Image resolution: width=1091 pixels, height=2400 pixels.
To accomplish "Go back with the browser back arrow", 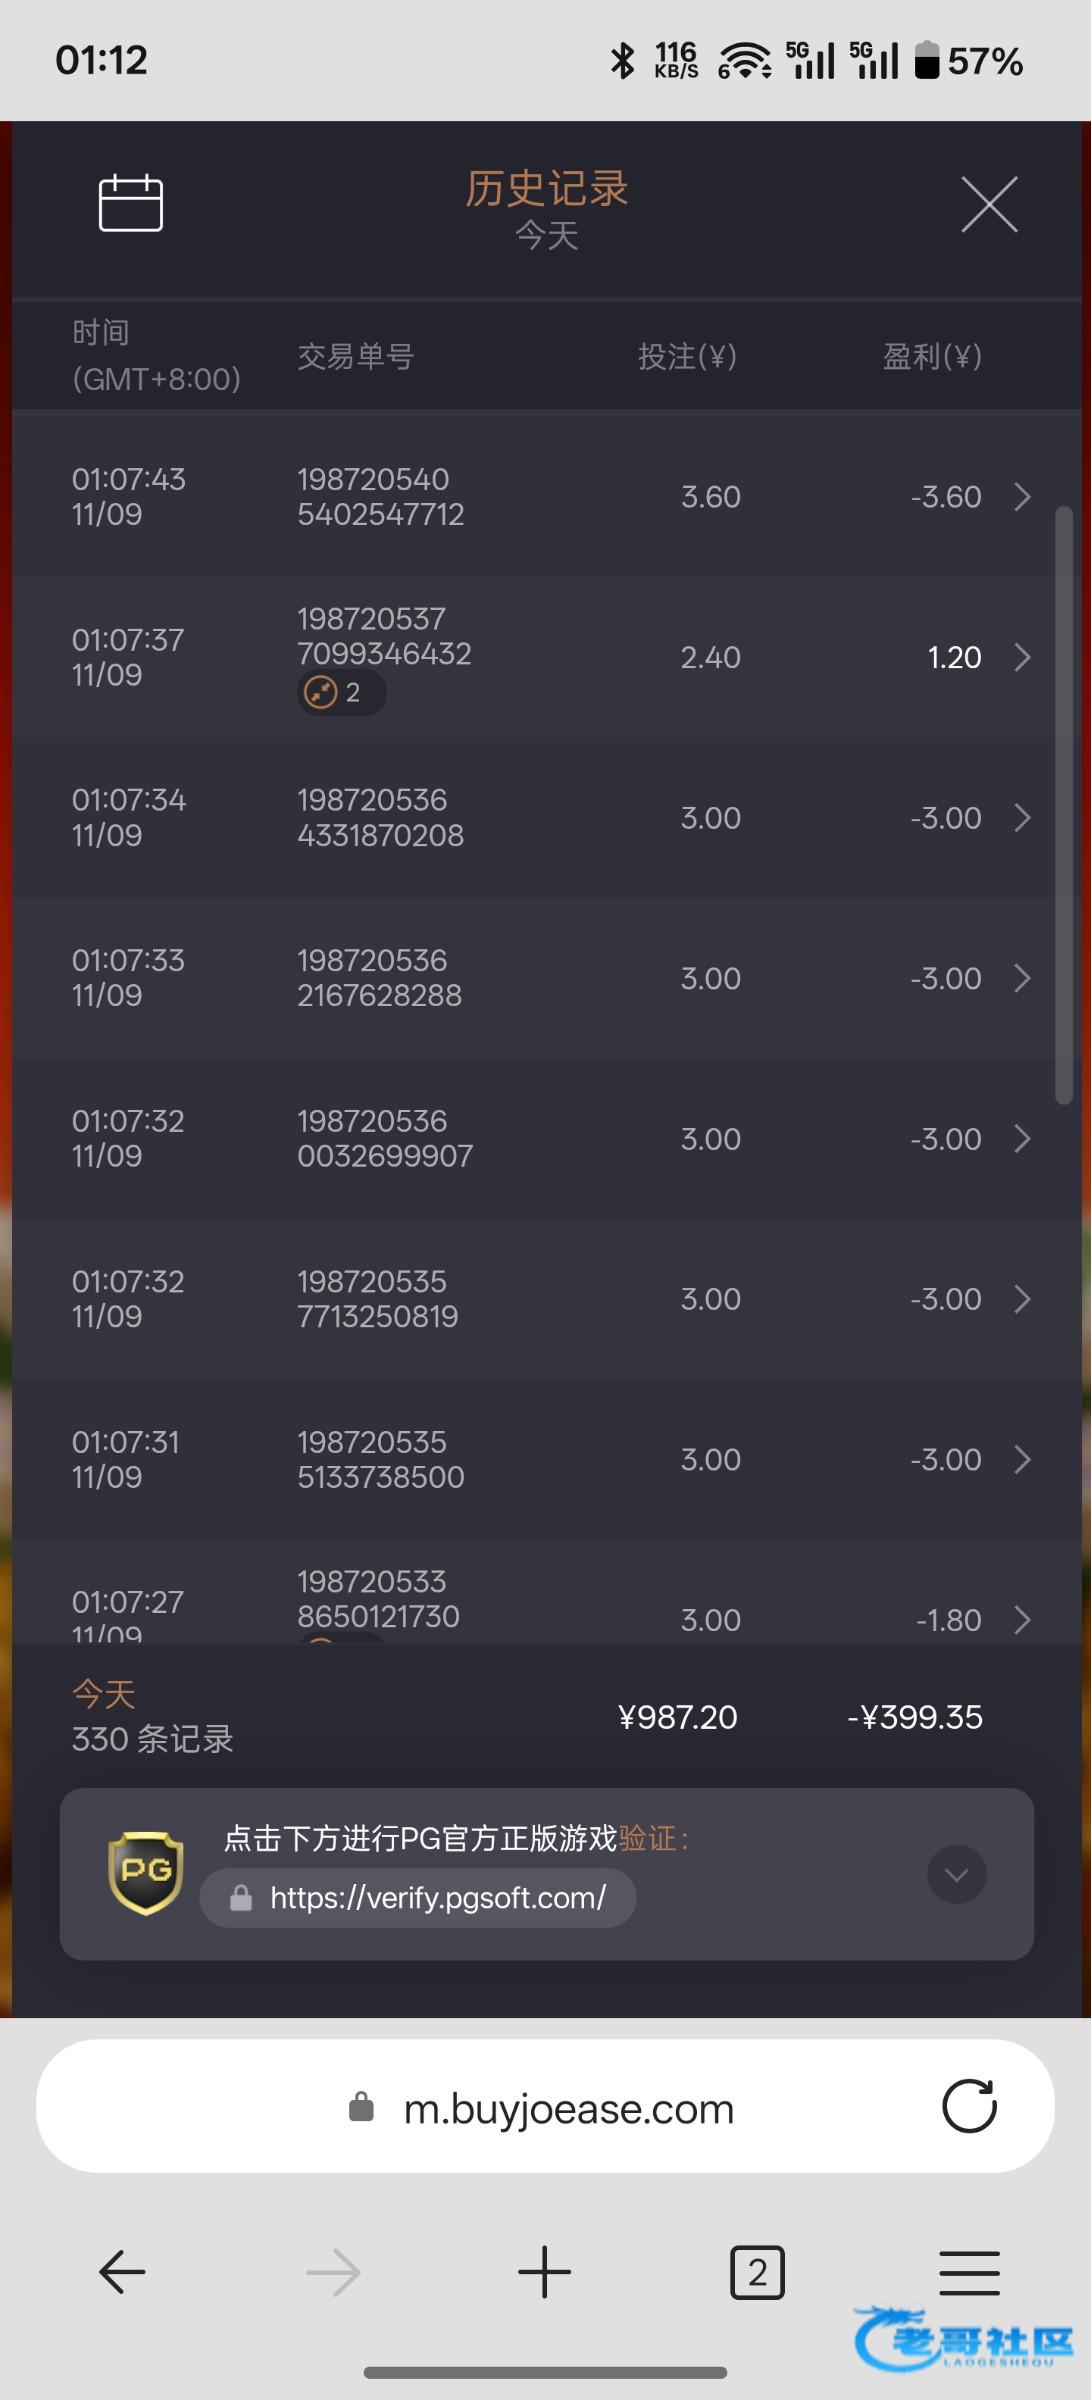I will pos(123,2272).
